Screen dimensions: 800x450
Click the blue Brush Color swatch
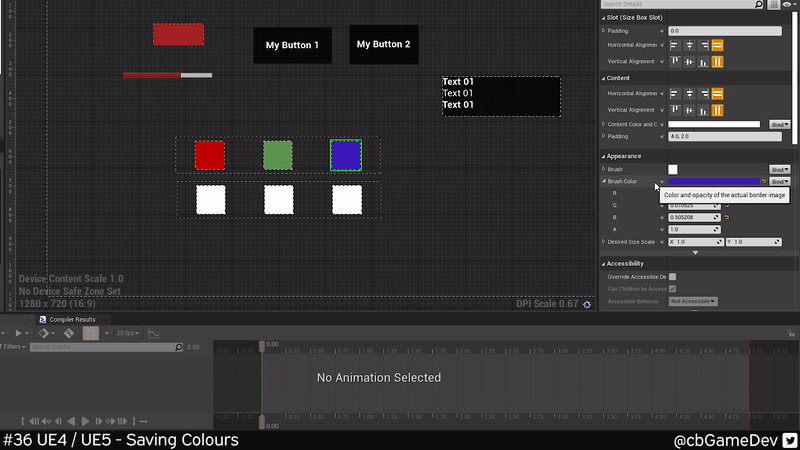pyautogui.click(x=713, y=181)
